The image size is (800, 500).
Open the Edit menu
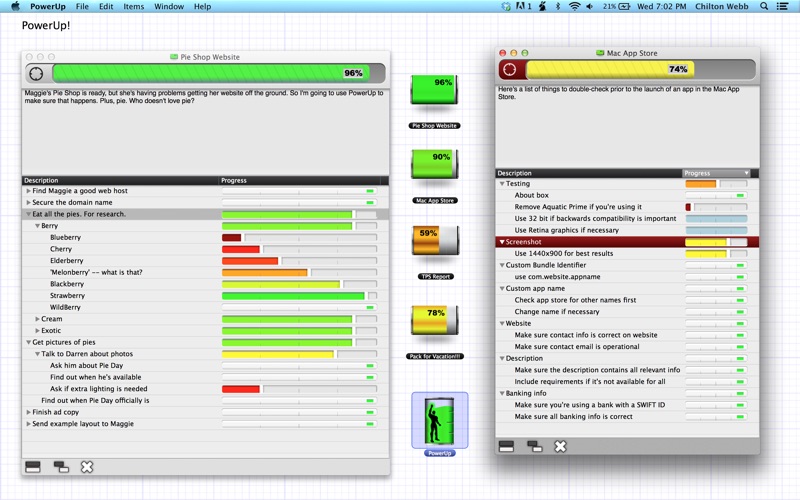pos(106,6)
